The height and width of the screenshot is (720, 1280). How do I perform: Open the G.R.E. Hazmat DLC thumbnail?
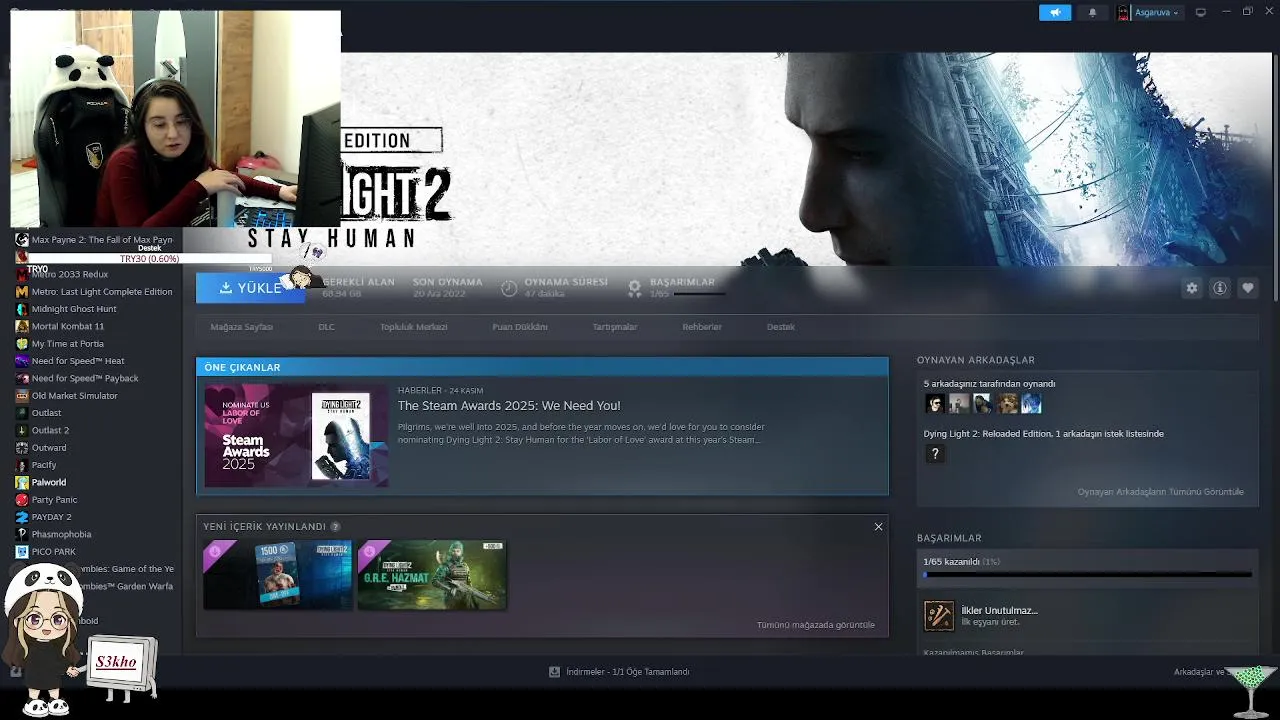coord(431,575)
